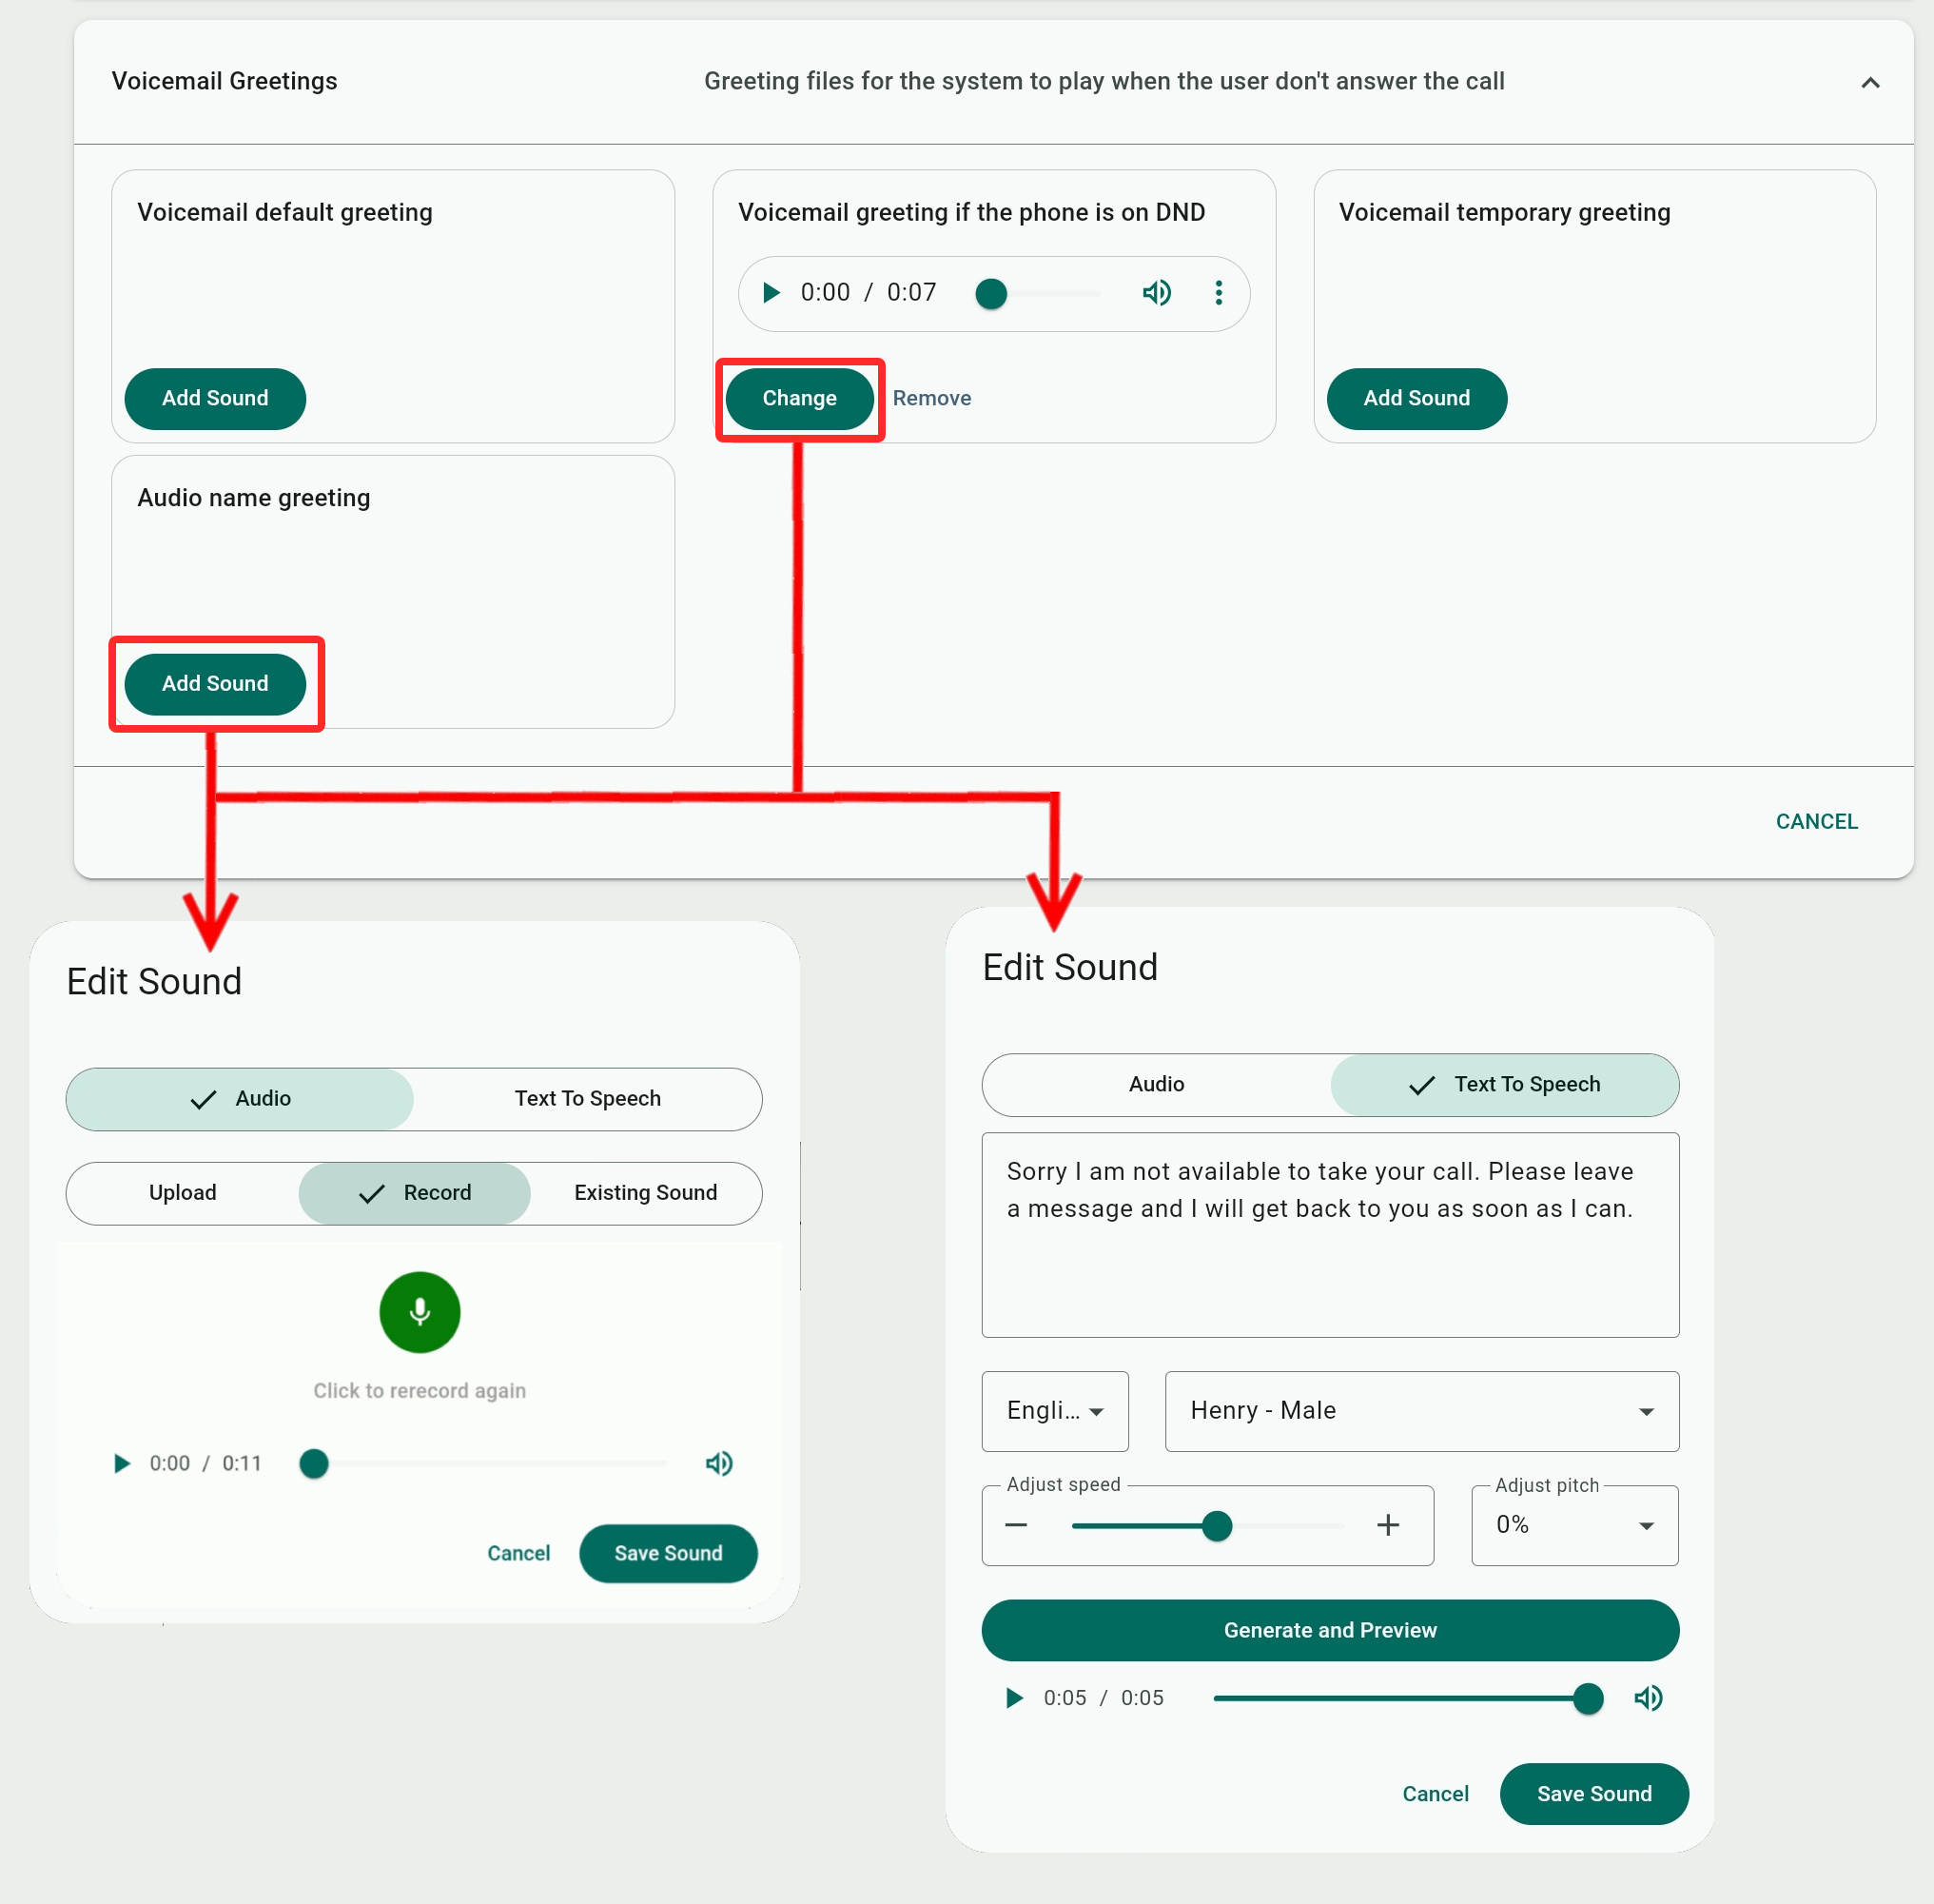Mute the DND greeting audio player
1934x1904 pixels.
[1156, 293]
